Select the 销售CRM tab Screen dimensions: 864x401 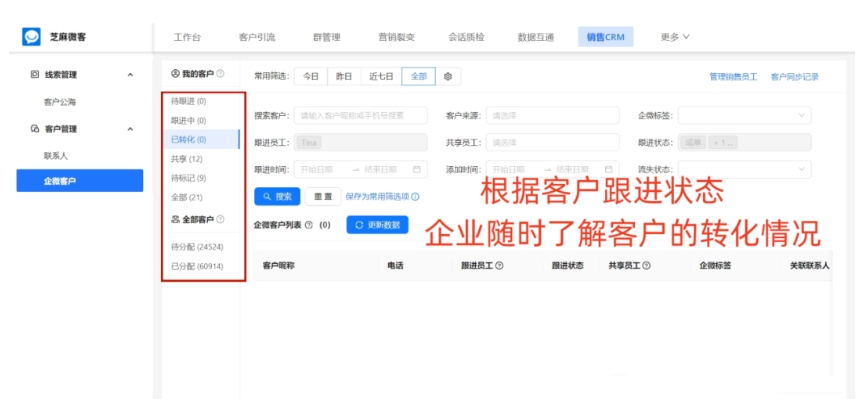pyautogui.click(x=606, y=37)
